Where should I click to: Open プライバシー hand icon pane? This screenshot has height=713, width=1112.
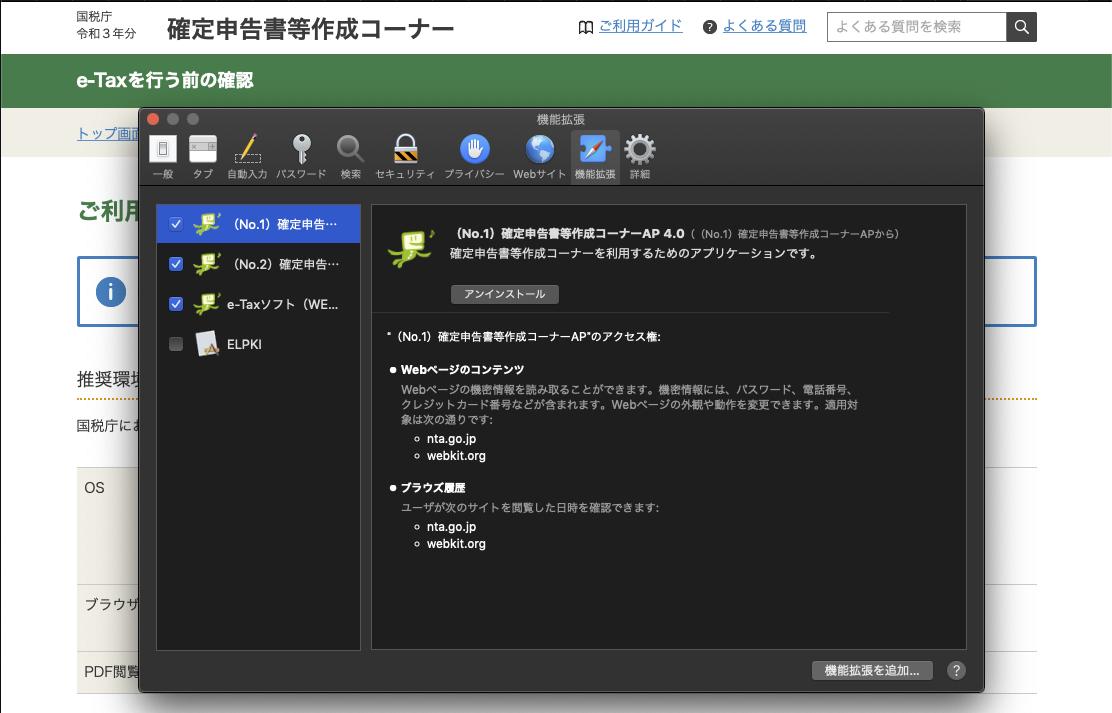click(x=474, y=156)
